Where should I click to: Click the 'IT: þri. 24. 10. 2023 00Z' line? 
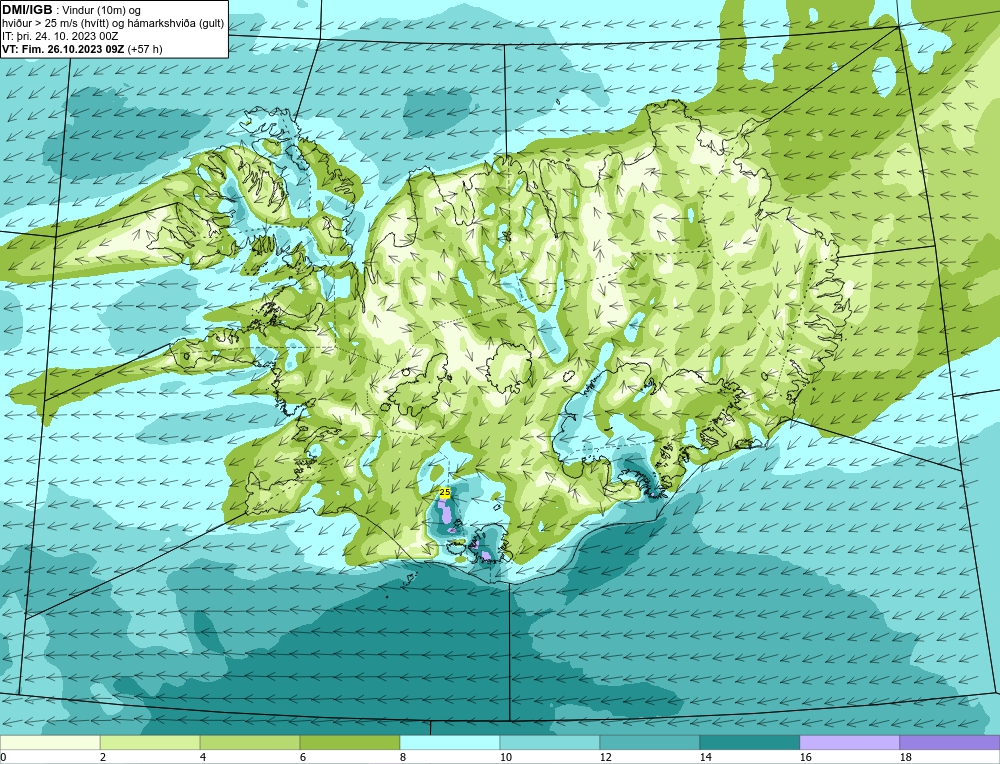click(60, 36)
